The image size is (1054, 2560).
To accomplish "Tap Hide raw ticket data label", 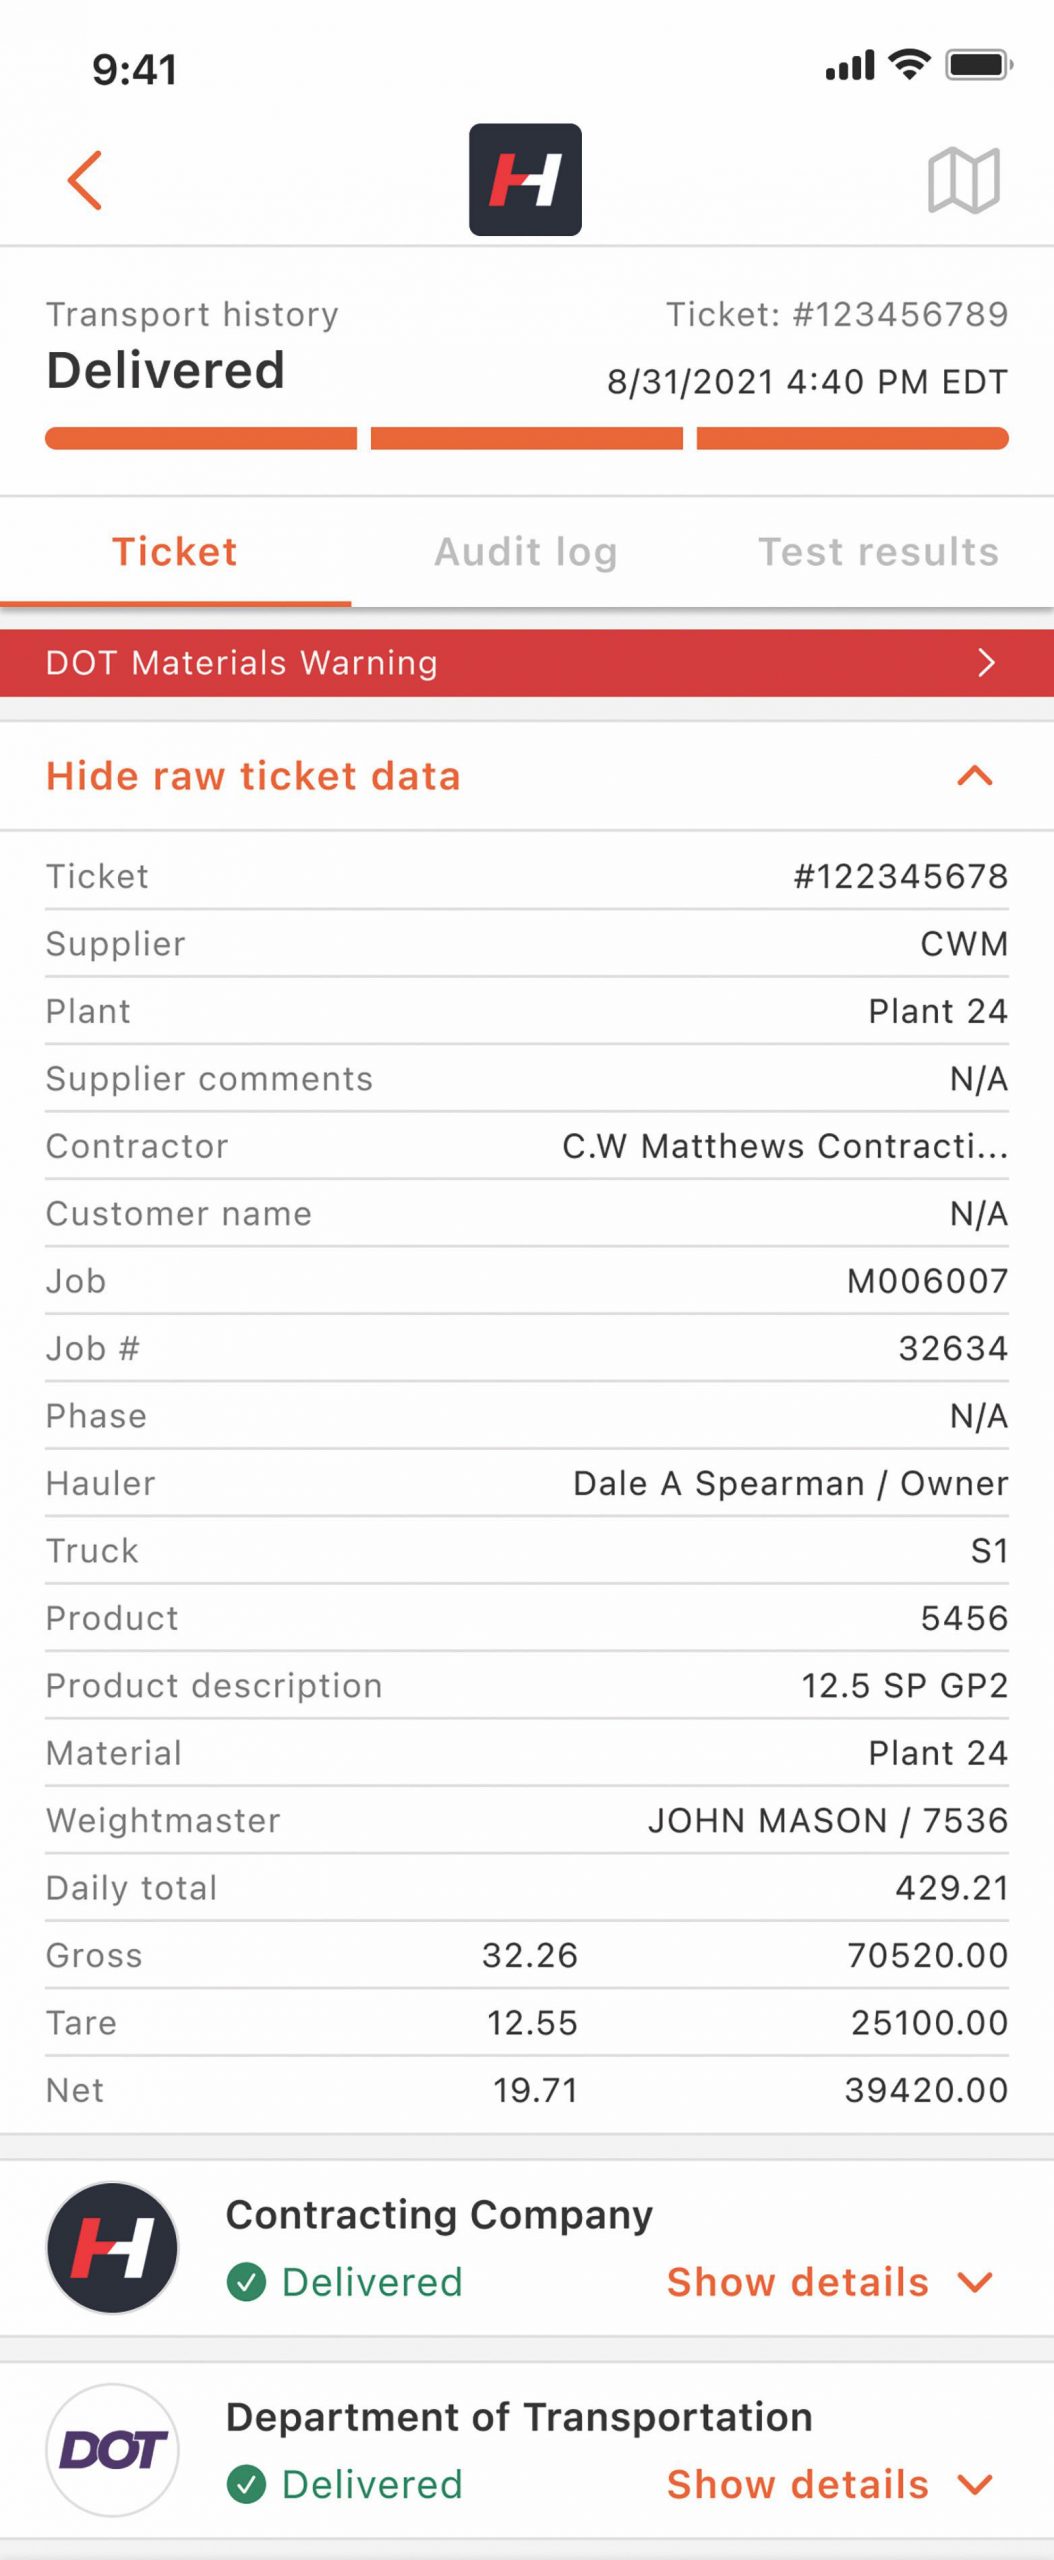I will [x=253, y=776].
